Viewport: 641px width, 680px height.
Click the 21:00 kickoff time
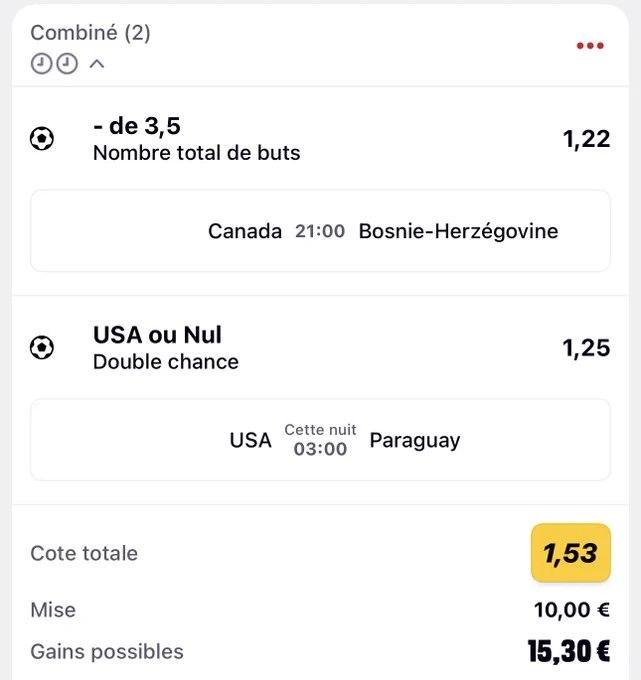(x=320, y=231)
